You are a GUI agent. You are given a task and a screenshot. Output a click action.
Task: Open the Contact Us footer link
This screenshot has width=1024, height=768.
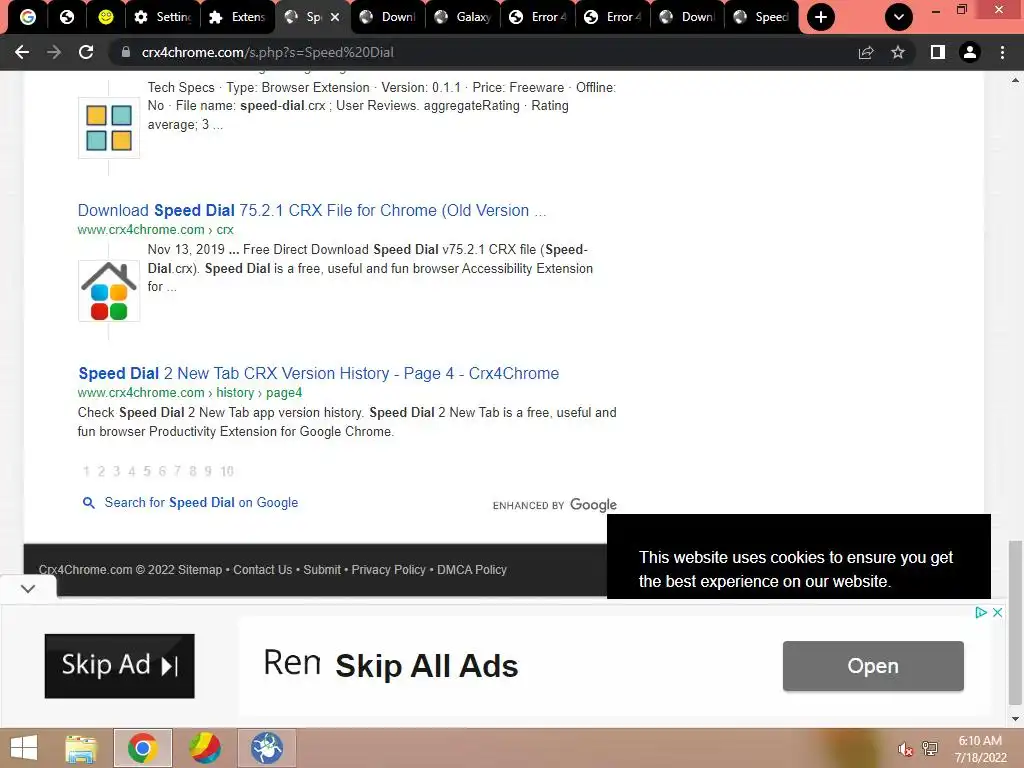[x=263, y=569]
